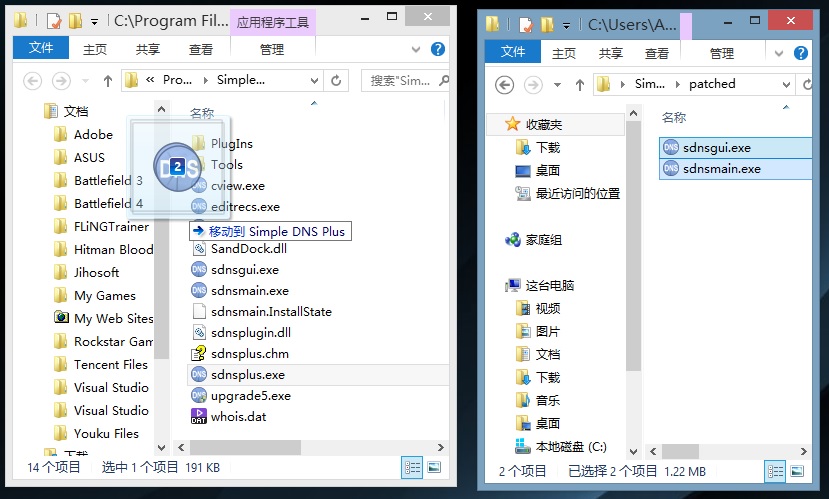Select whois.dat file

(229, 417)
